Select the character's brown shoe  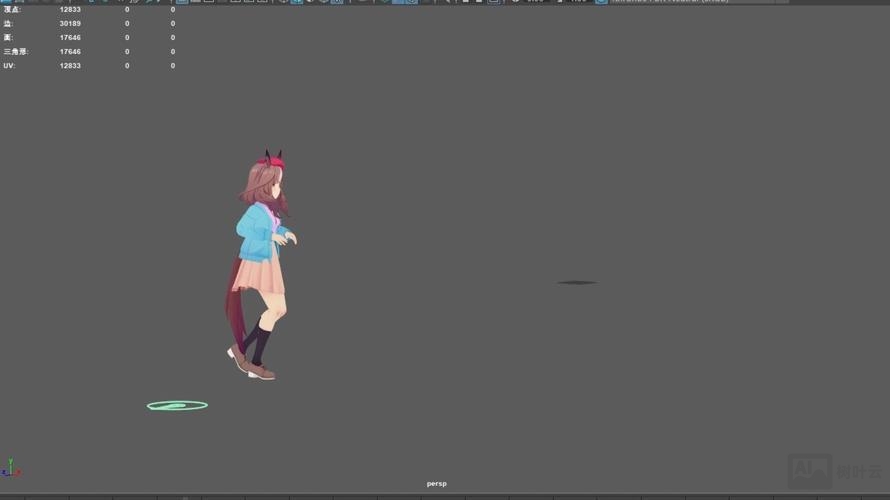point(262,373)
